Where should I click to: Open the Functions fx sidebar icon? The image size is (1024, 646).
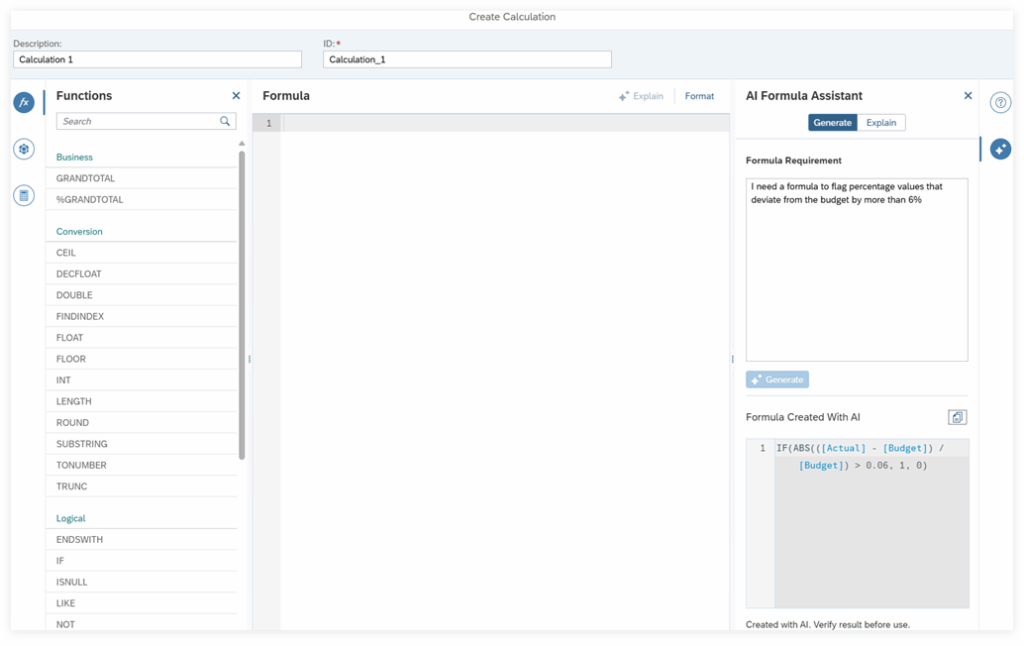[x=24, y=102]
